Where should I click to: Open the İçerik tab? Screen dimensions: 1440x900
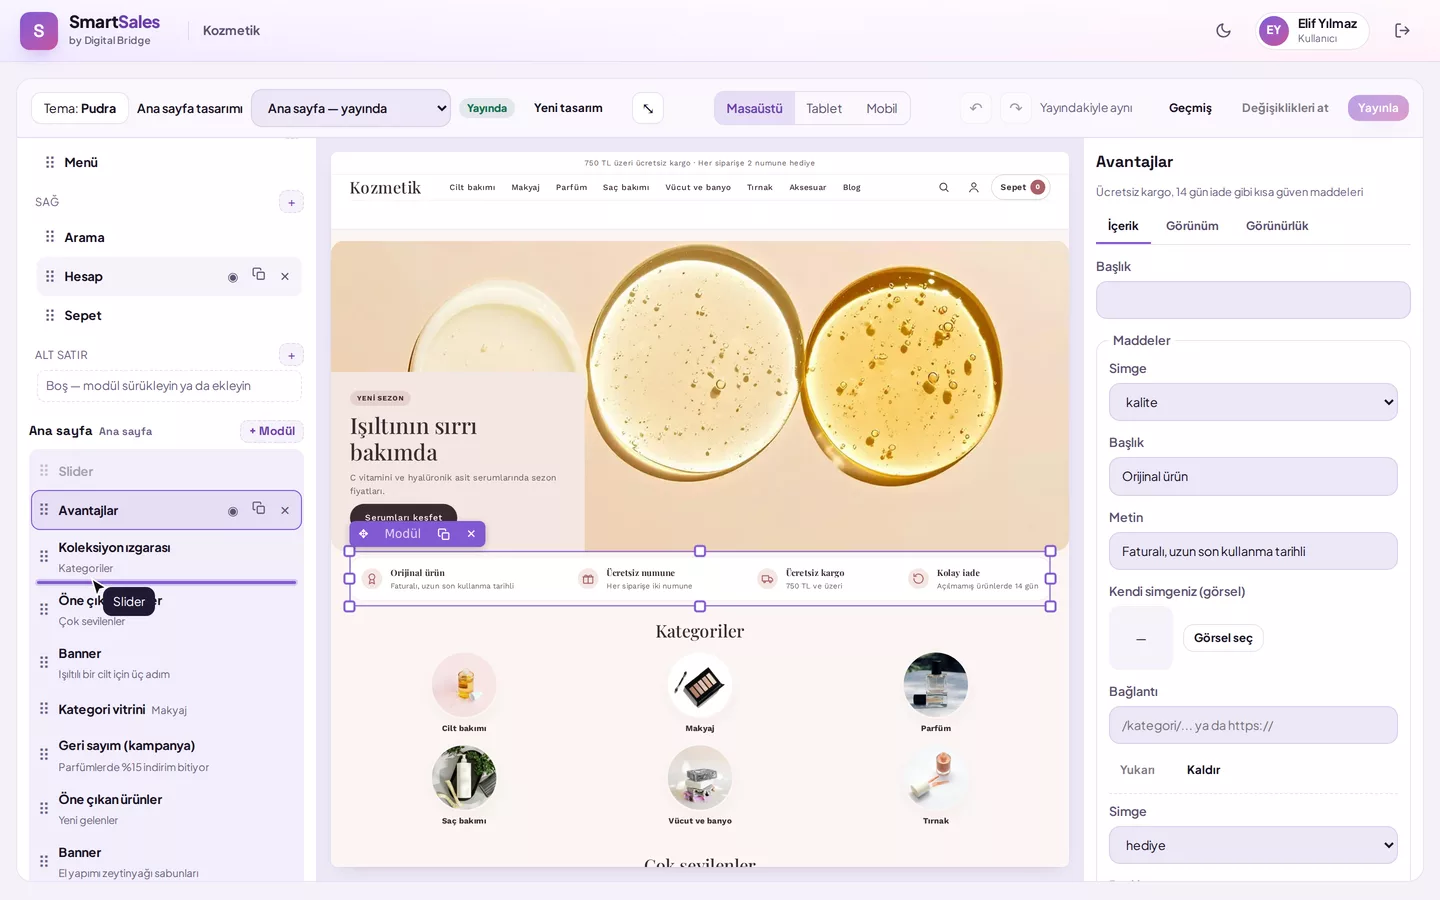point(1123,226)
